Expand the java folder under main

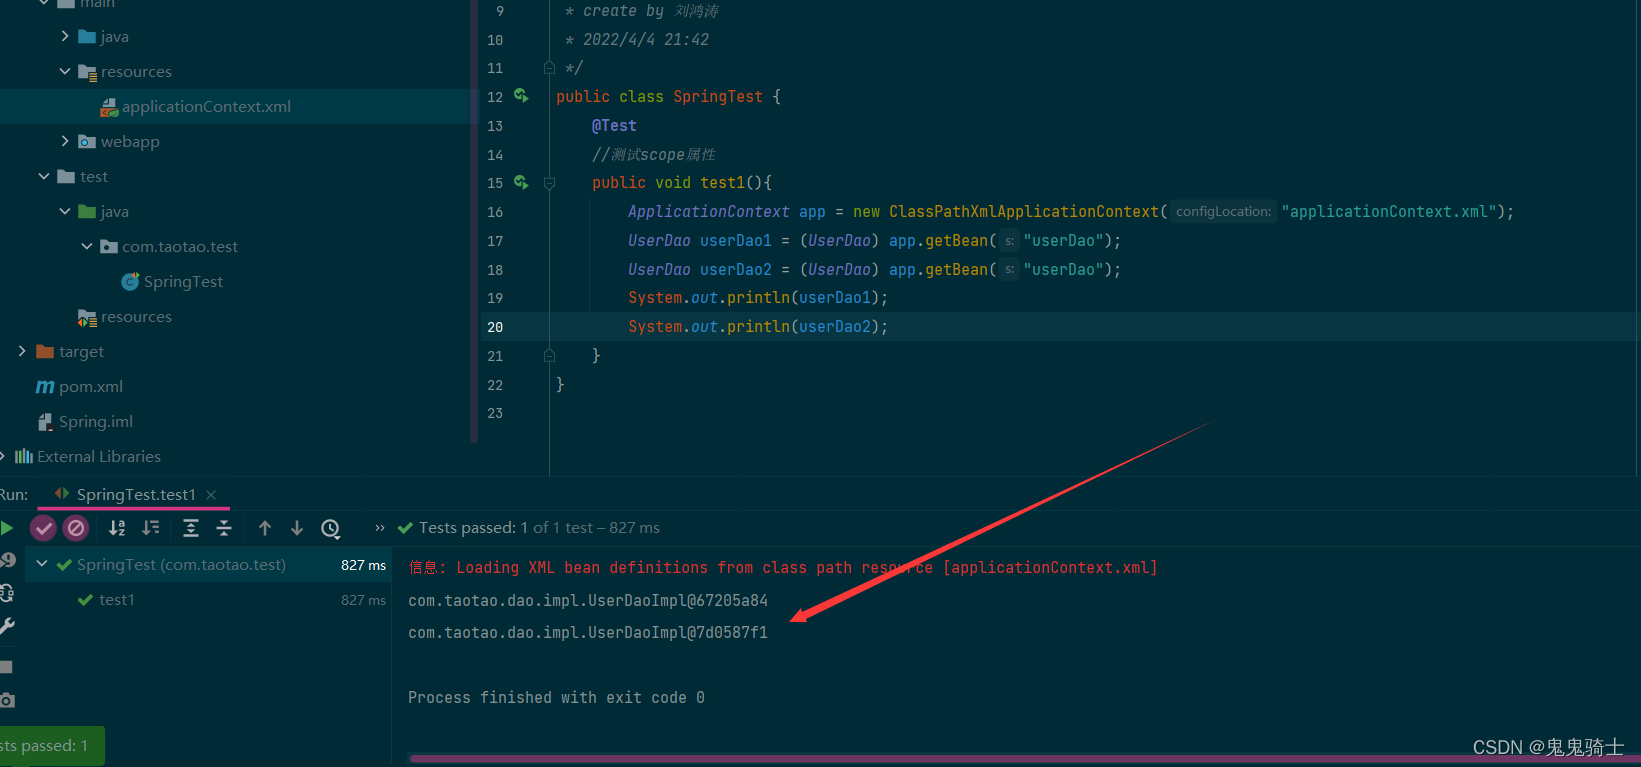(x=65, y=36)
